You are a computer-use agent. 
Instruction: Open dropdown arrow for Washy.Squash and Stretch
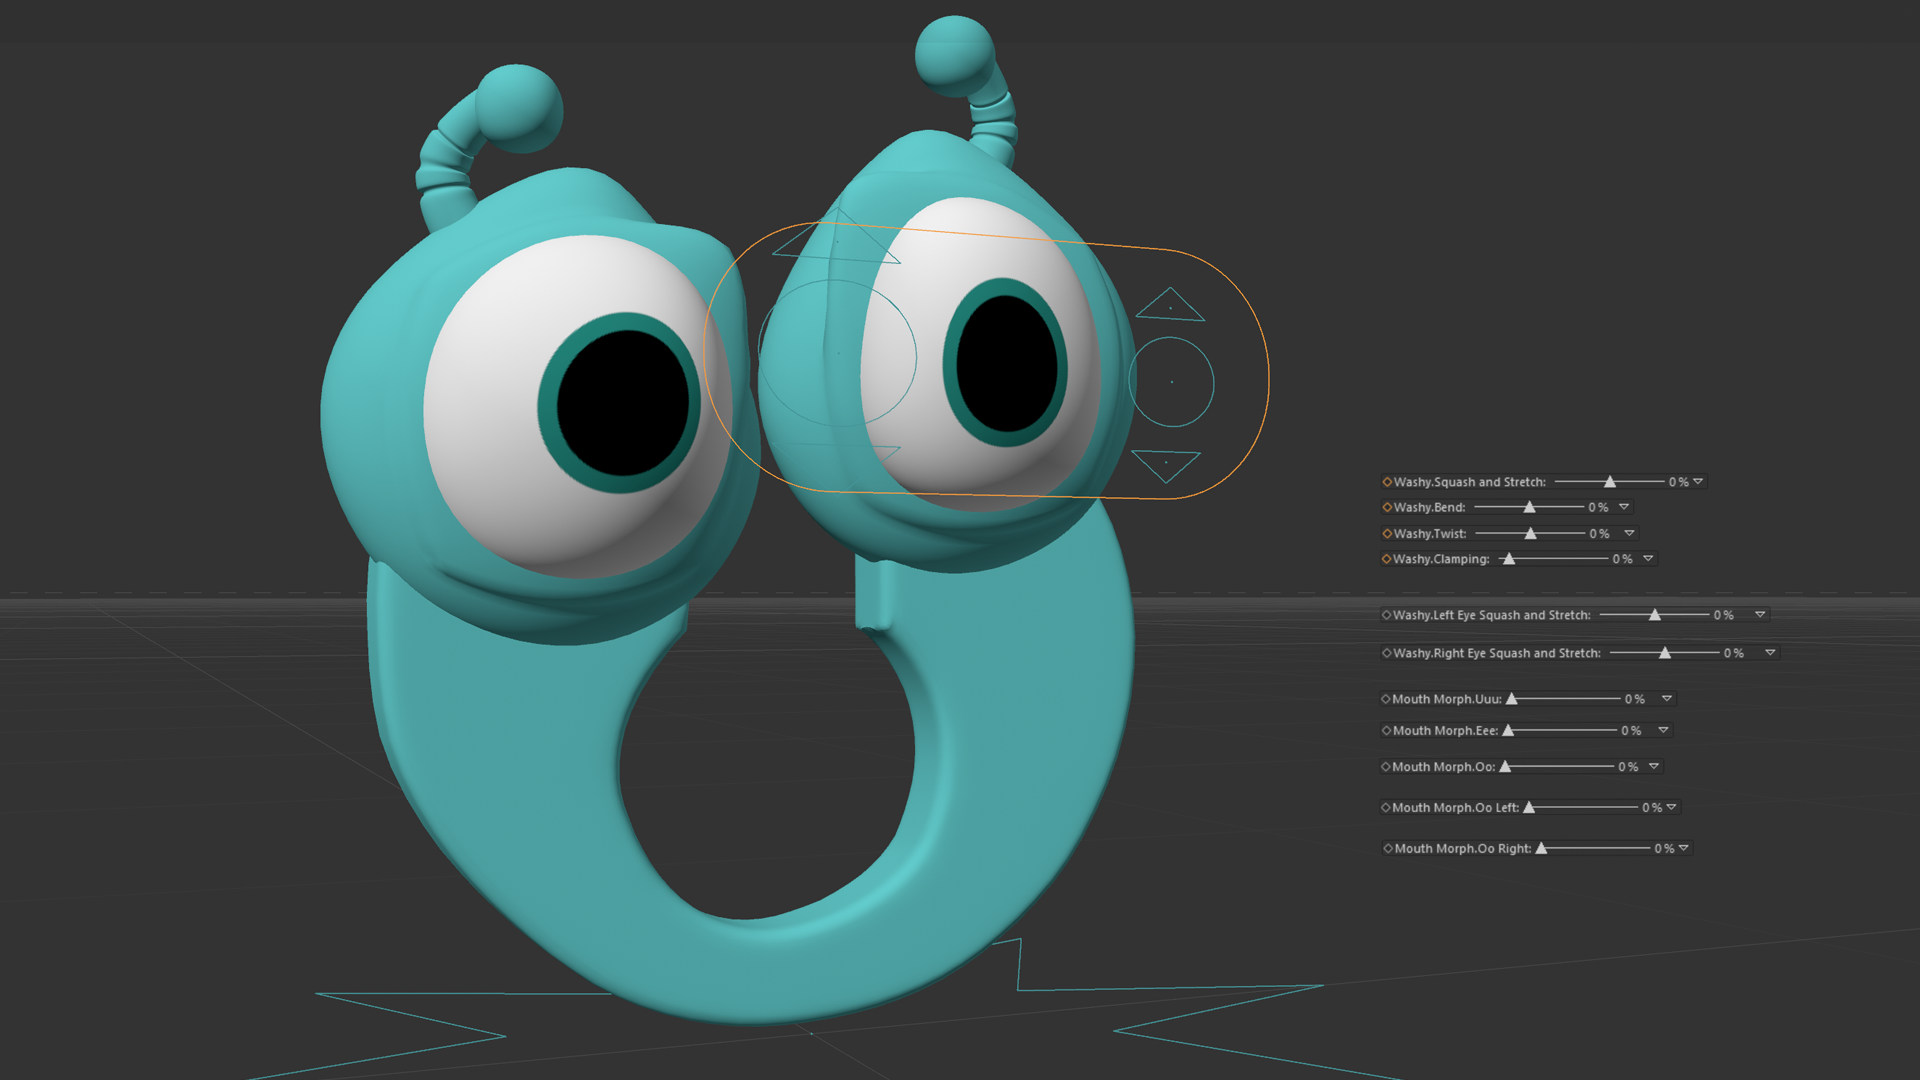(x=1698, y=482)
